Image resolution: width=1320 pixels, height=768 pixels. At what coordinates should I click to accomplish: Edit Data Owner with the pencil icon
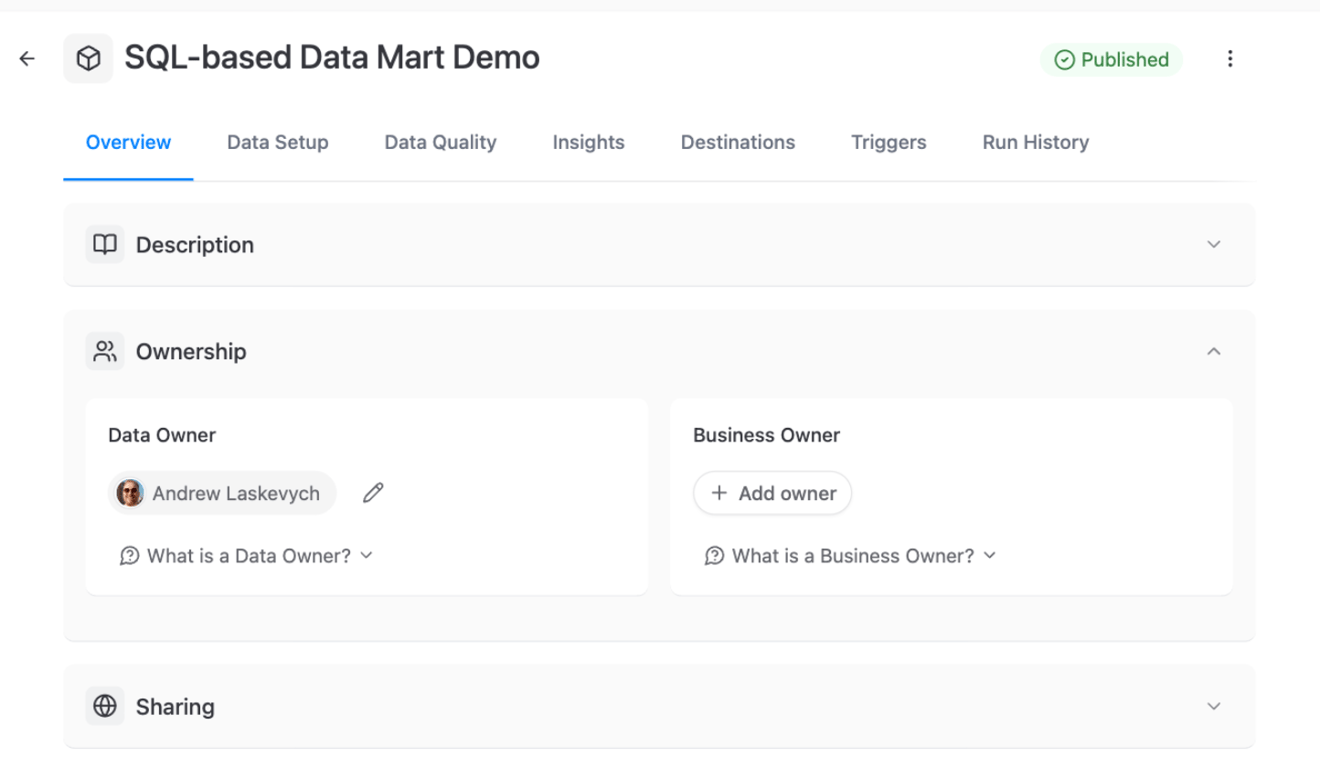373,493
